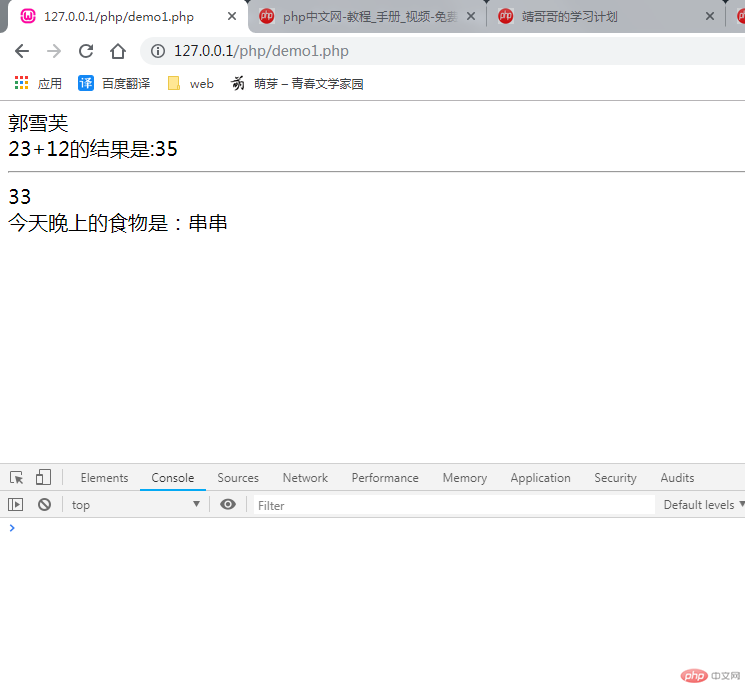Open the 百度翻译 bookmark
745x686 pixels.
point(114,84)
